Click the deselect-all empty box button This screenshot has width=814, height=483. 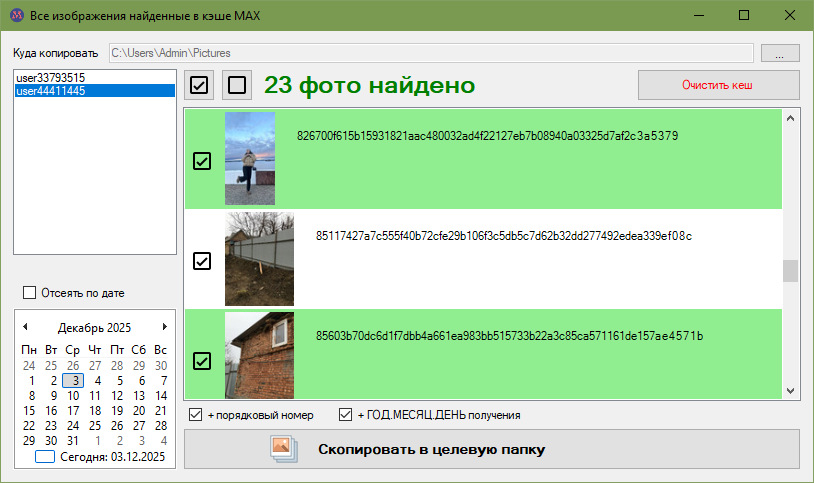(237, 86)
